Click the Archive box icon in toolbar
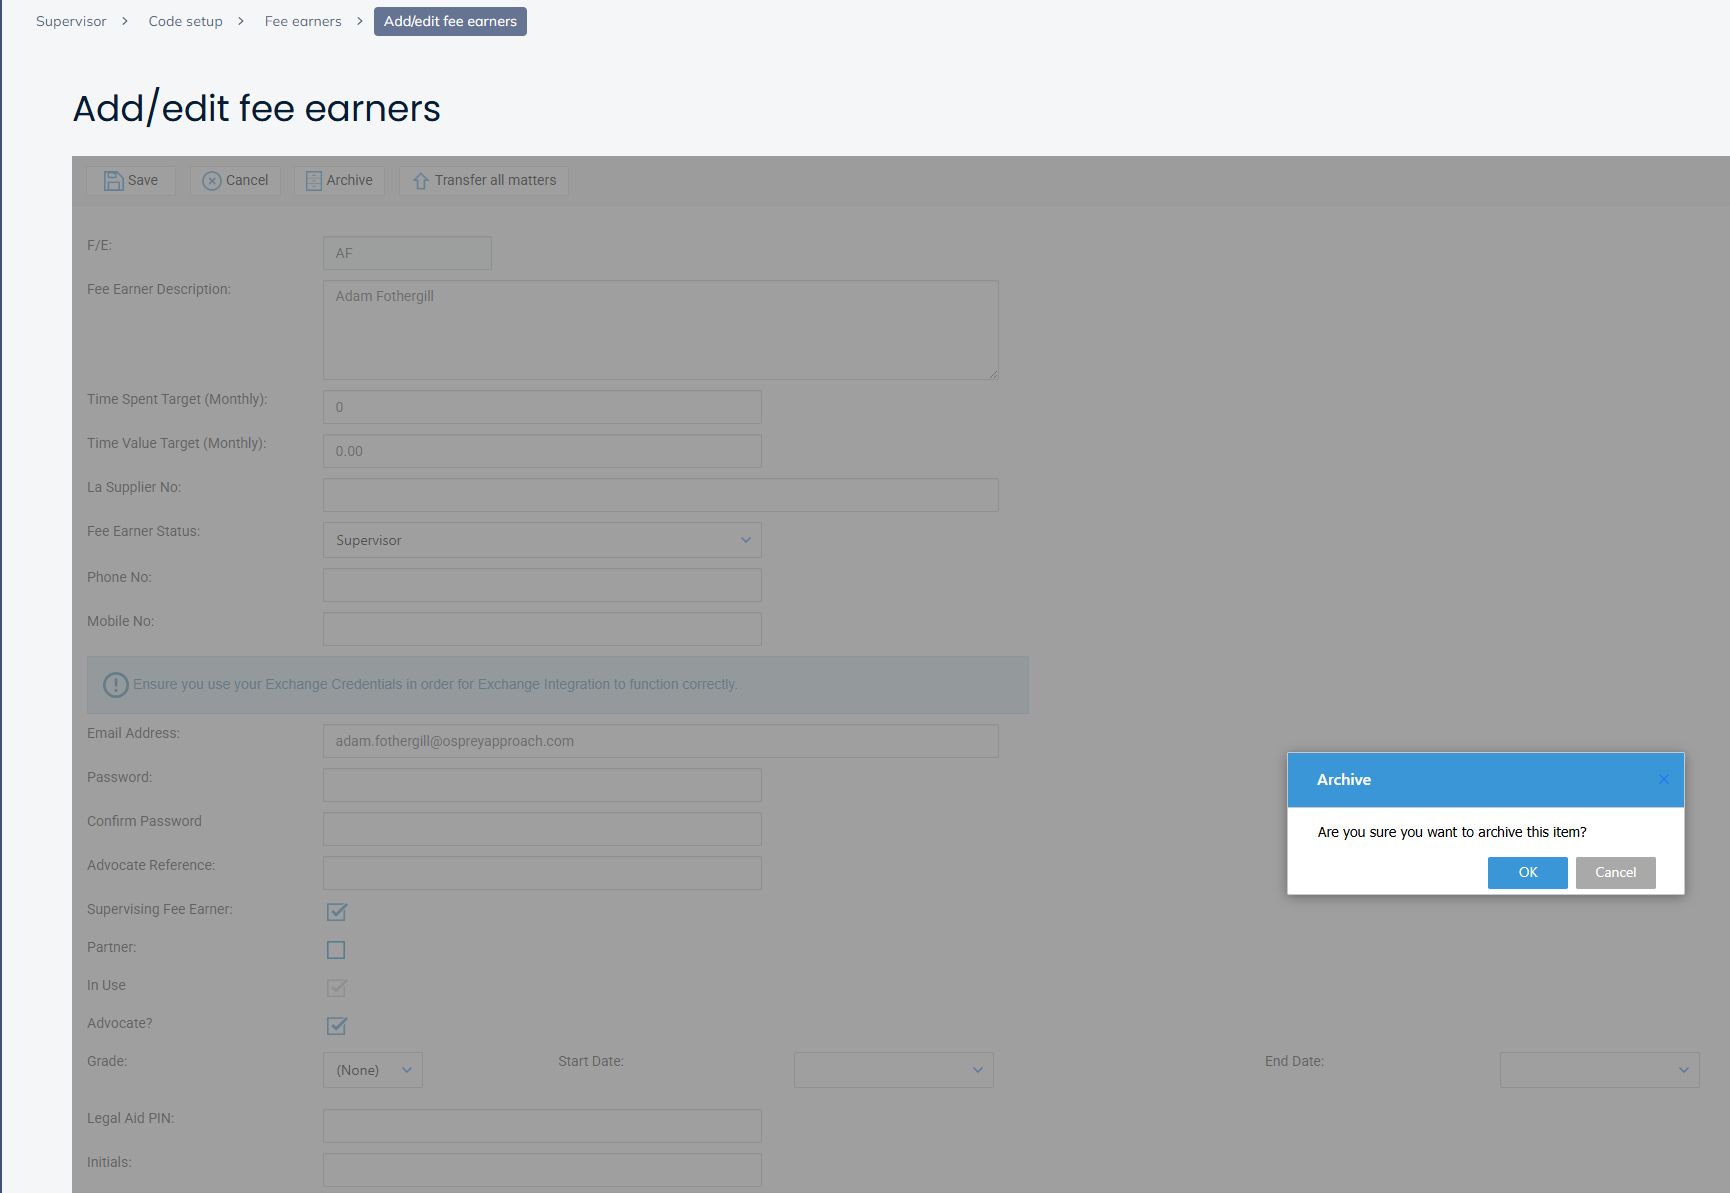 [313, 181]
